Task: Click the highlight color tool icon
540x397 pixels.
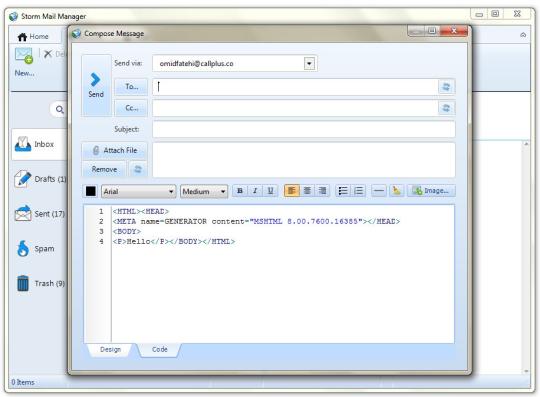Action: click(397, 191)
